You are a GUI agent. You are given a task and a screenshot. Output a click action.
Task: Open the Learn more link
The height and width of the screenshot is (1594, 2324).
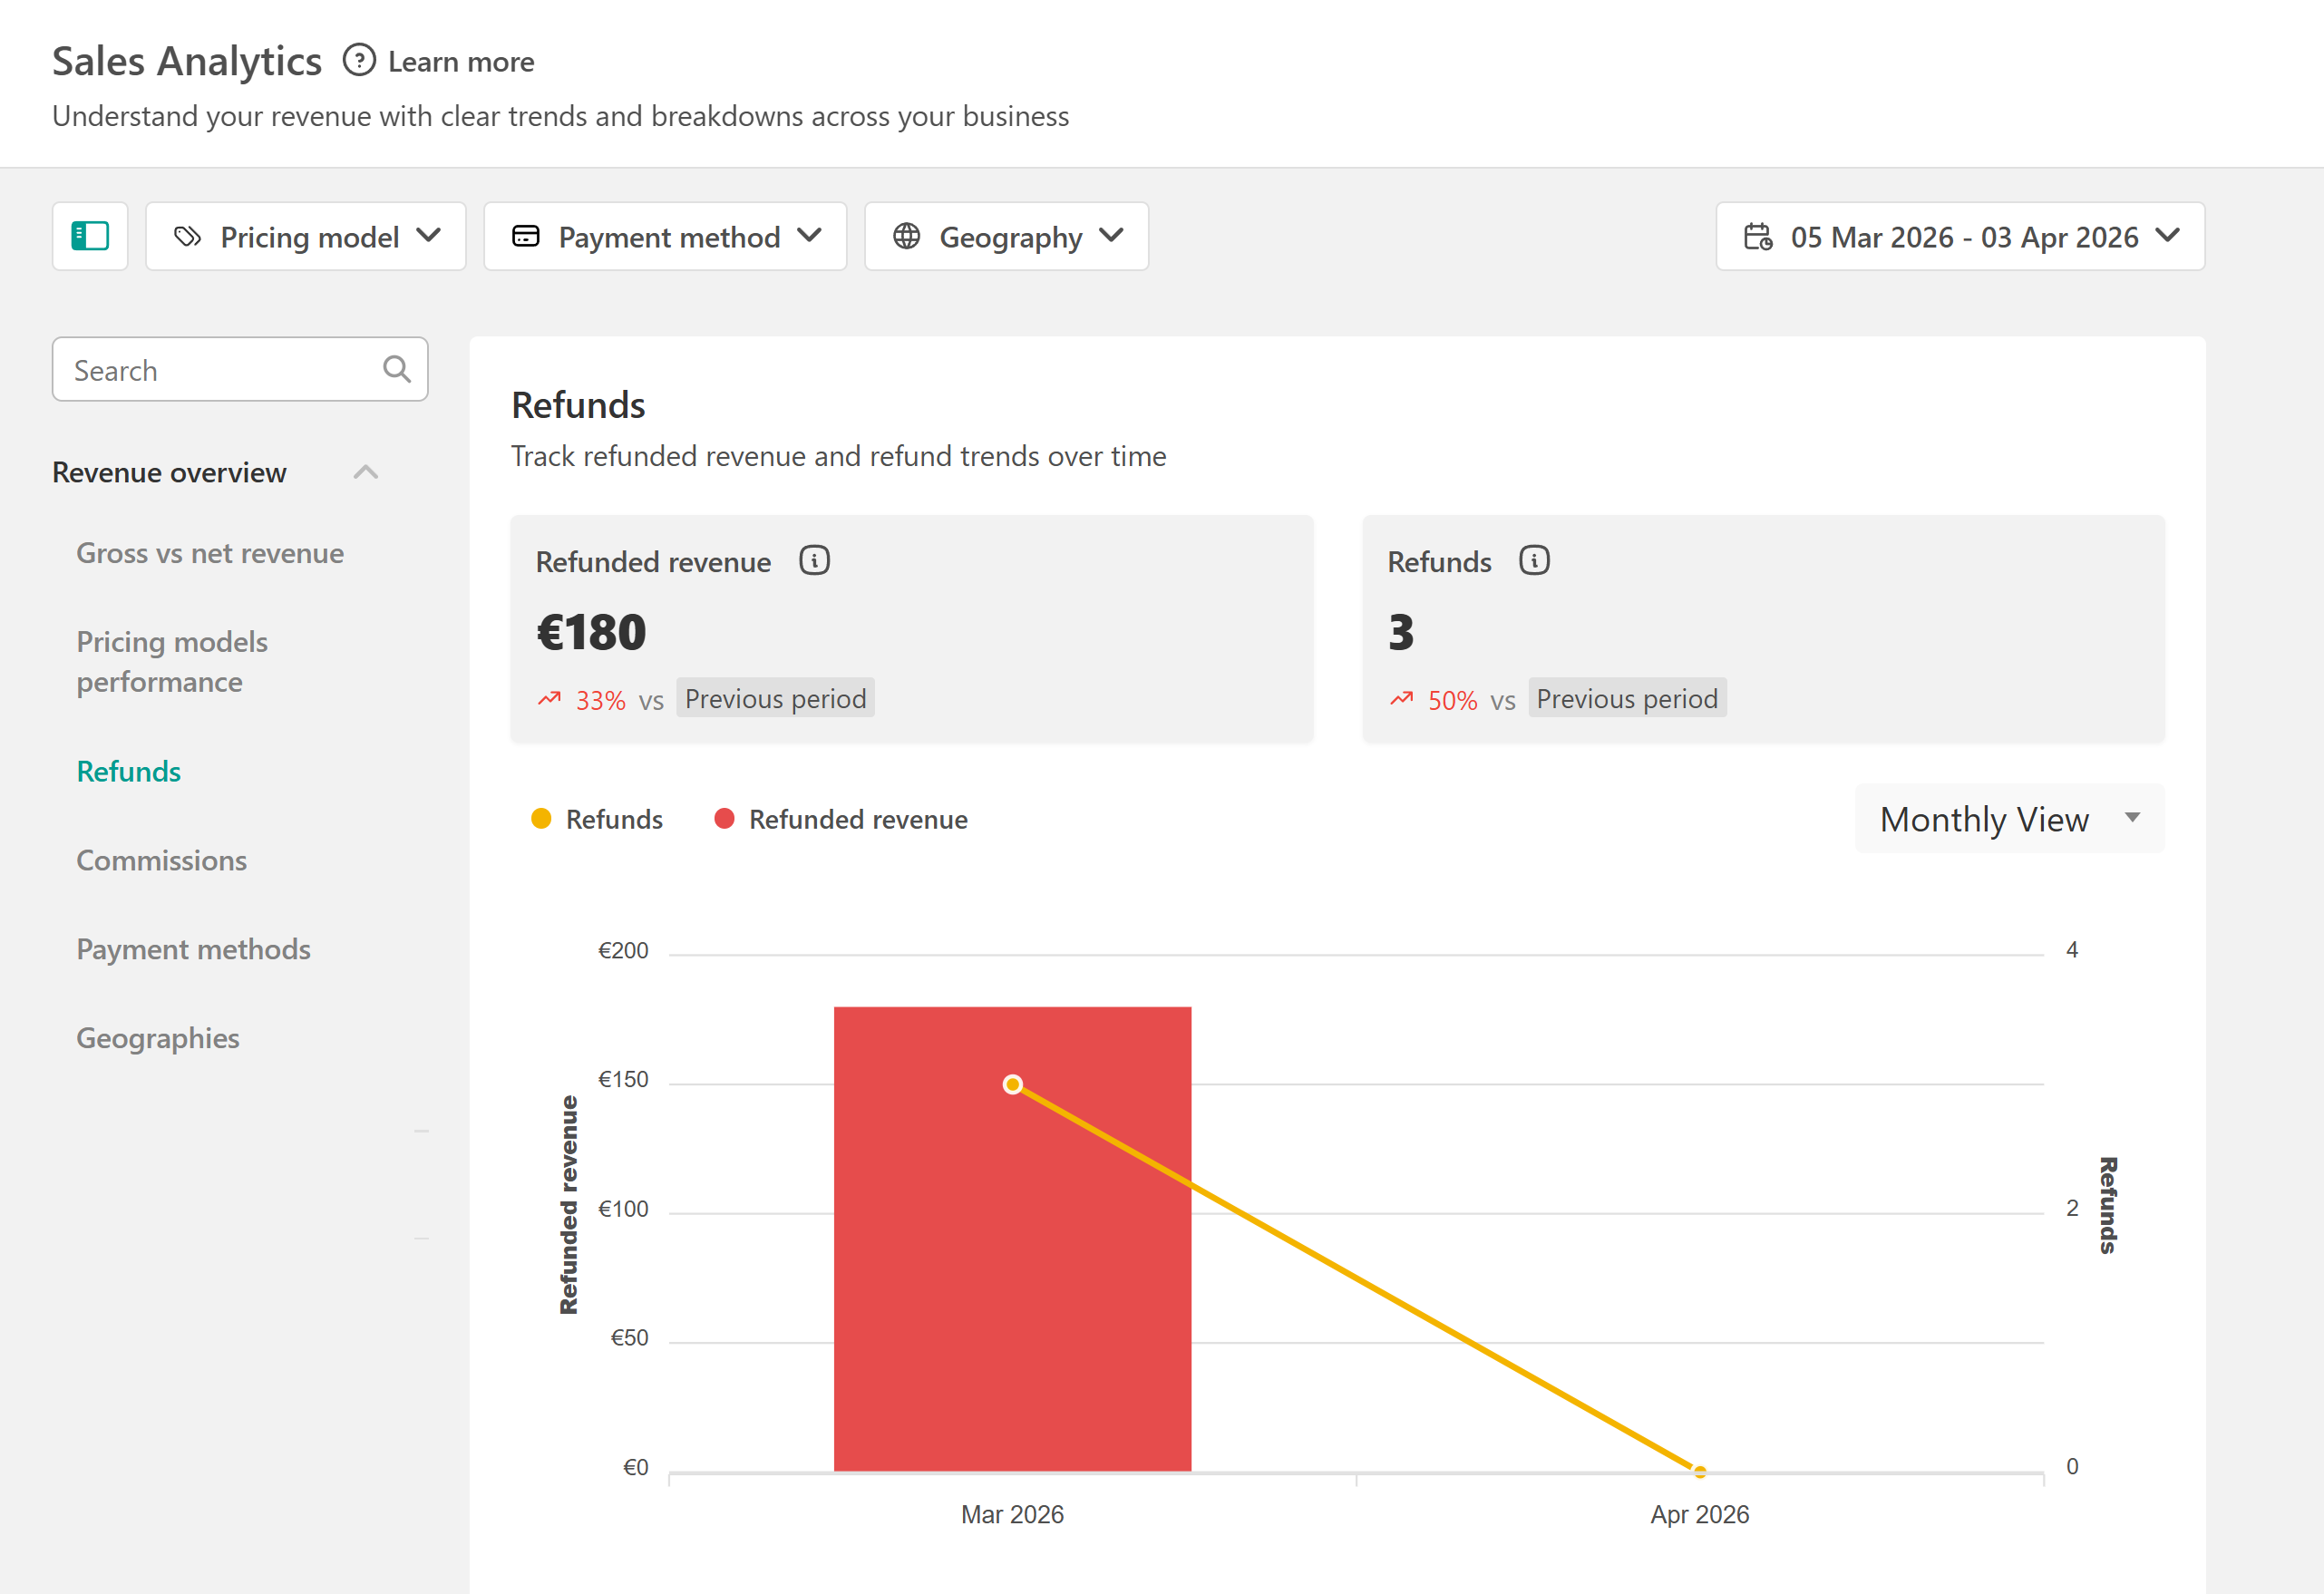461,62
